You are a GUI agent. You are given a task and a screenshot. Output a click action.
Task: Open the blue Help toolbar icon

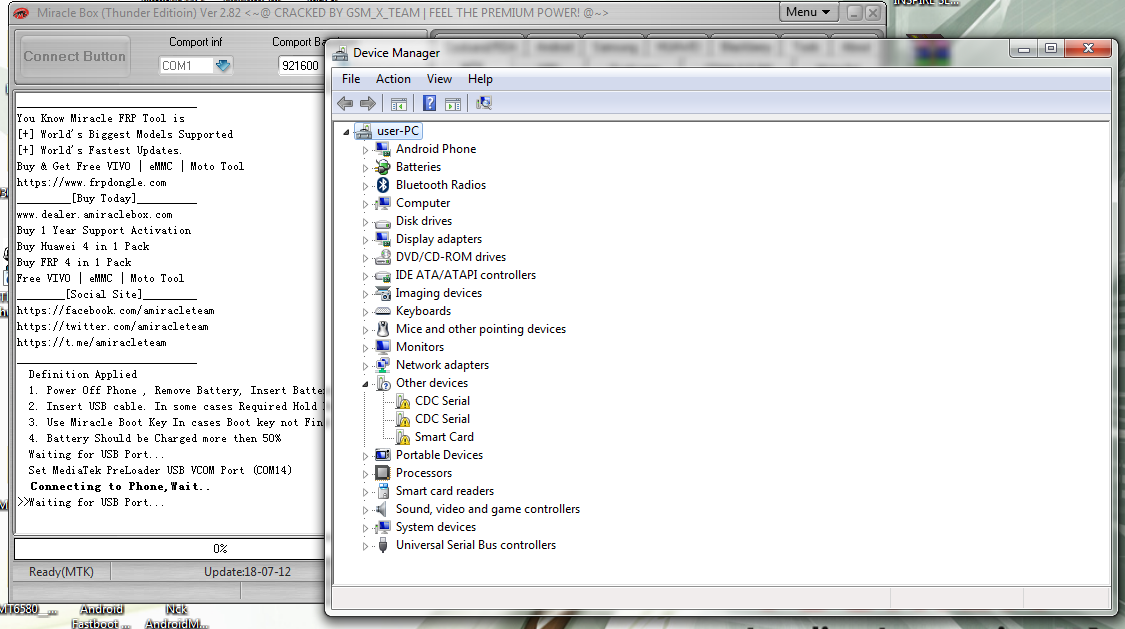point(429,104)
